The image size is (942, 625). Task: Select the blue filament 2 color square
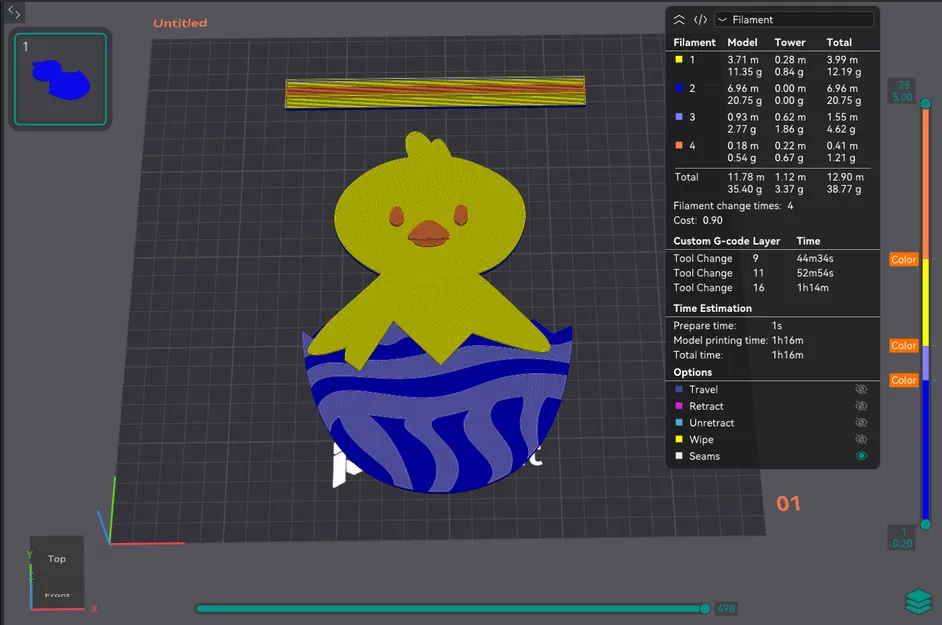point(679,88)
